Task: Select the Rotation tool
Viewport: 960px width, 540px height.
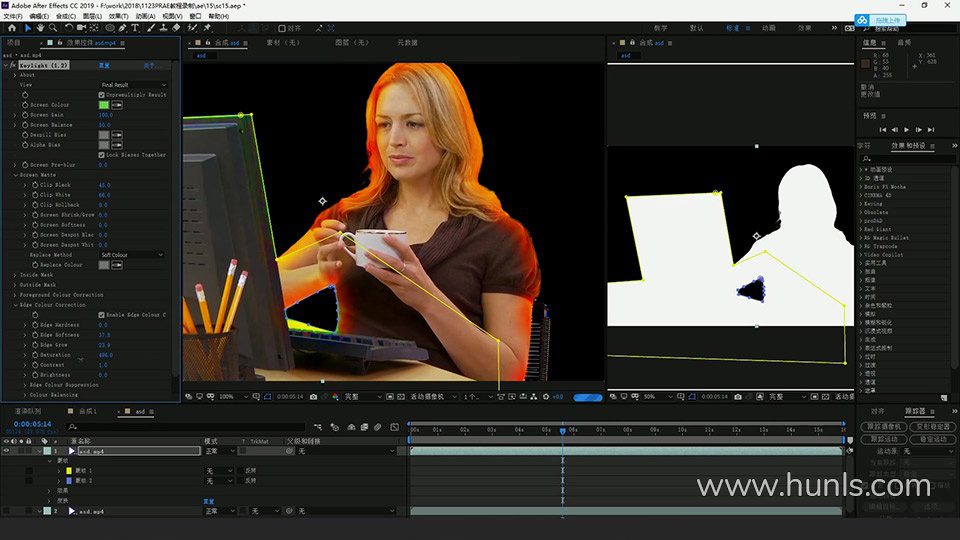Action: [68, 28]
